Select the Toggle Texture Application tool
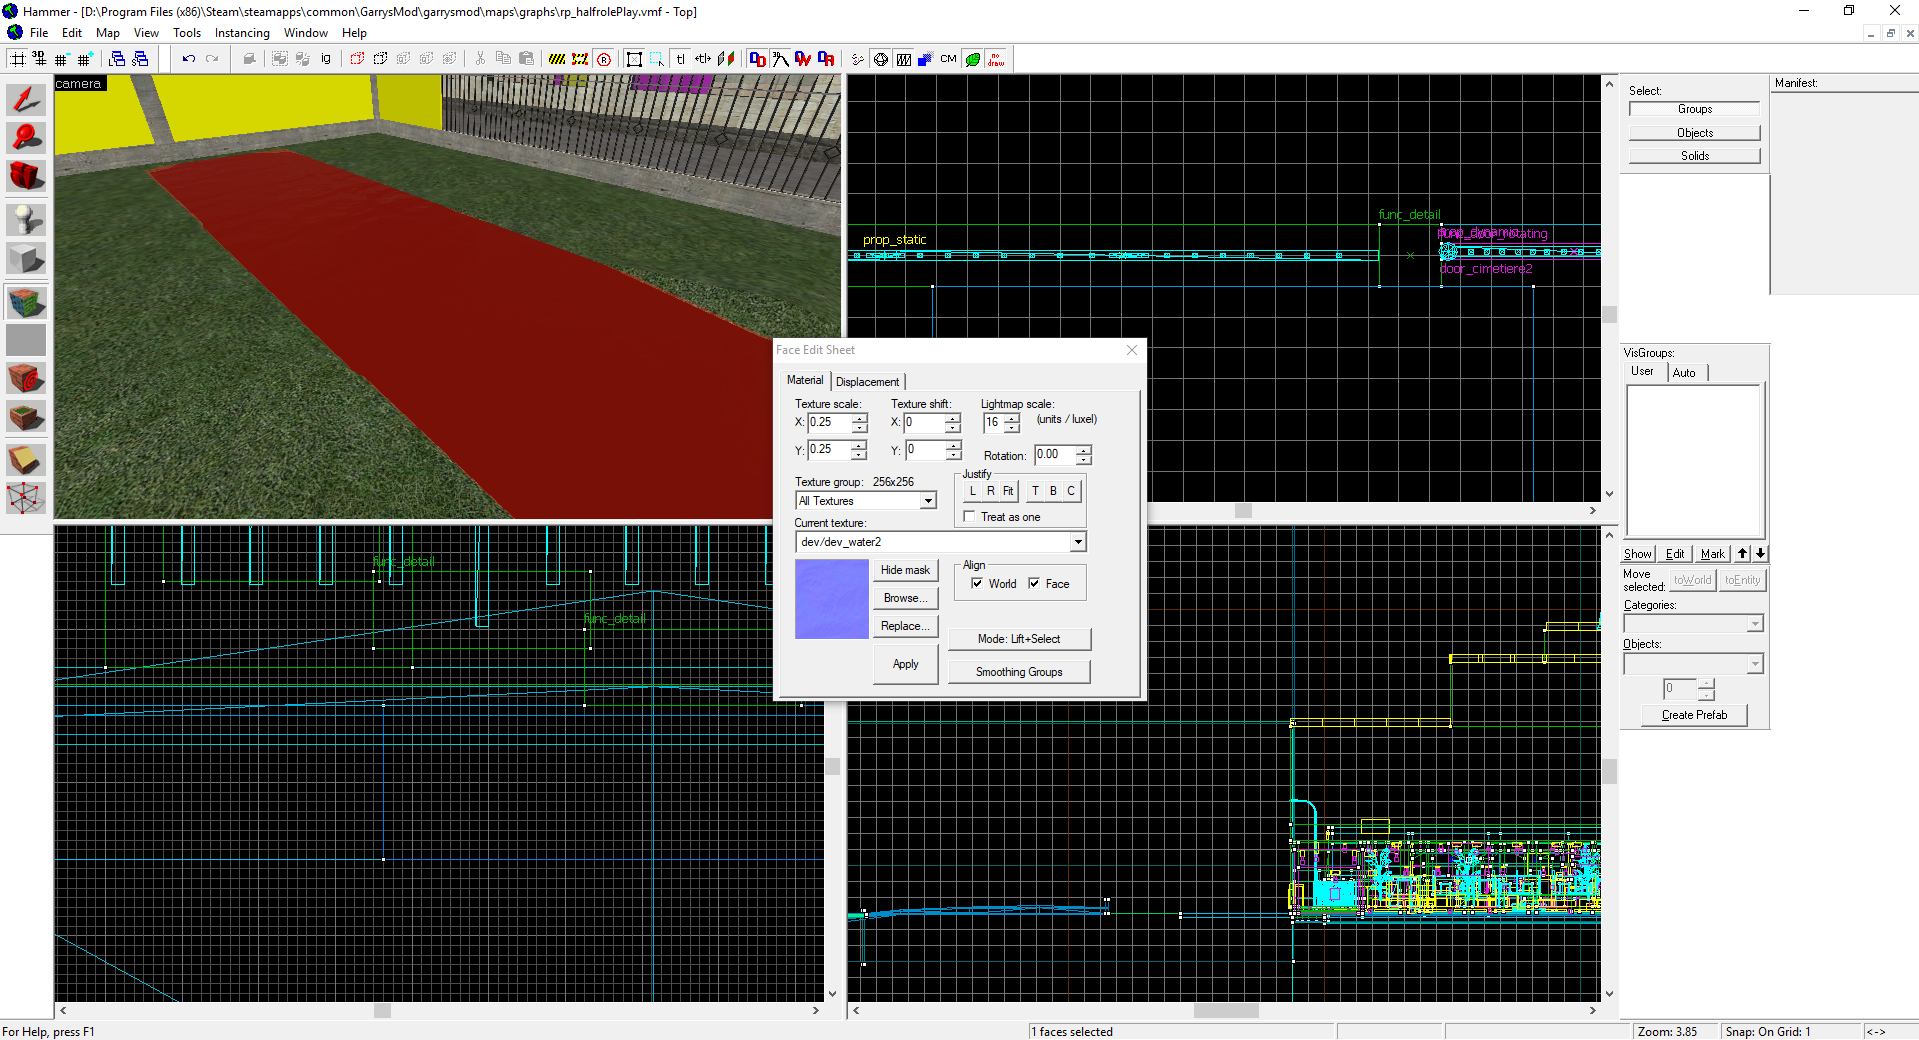This screenshot has height=1040, width=1919. click(26, 302)
